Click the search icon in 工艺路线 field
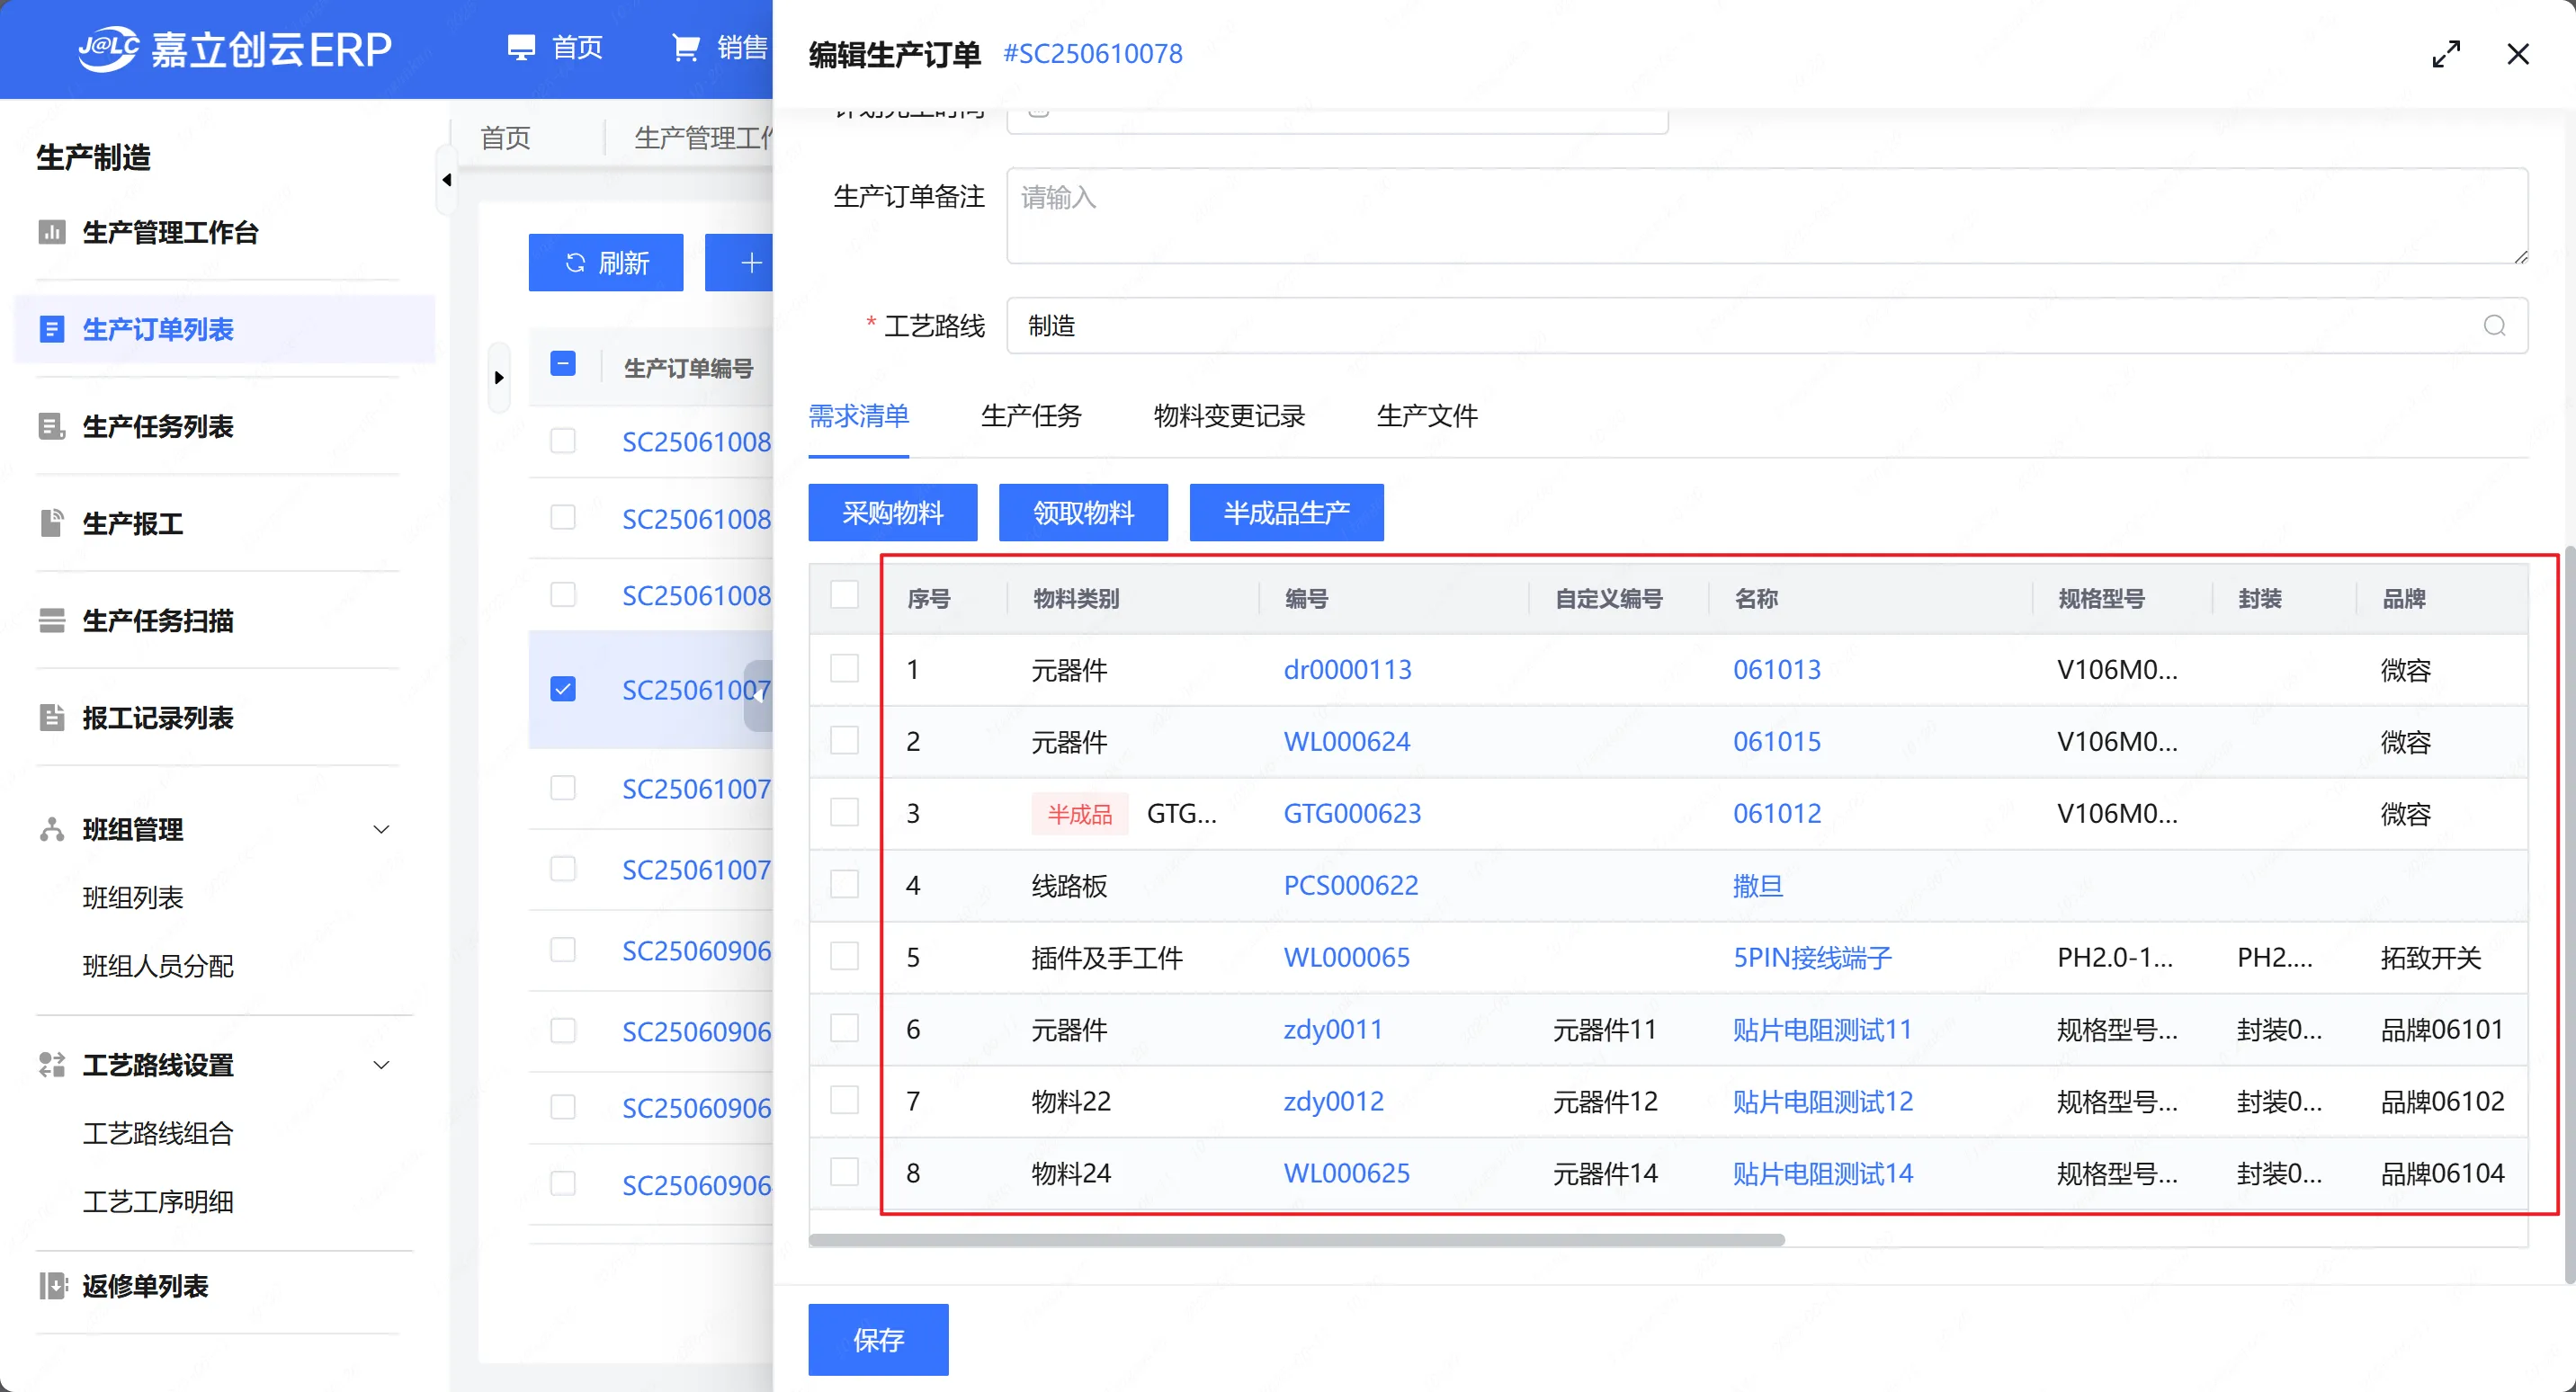Viewport: 2576px width, 1392px height. 2493,326
